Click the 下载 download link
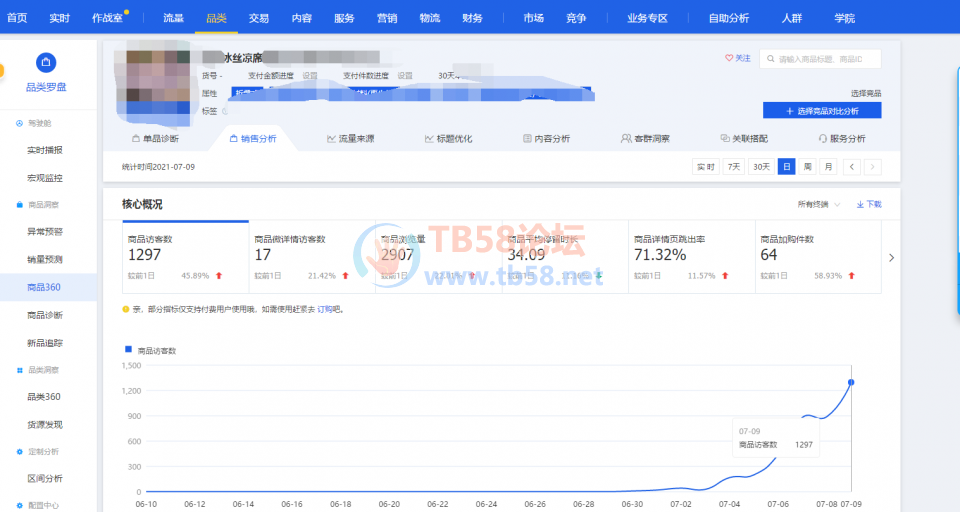 (869, 204)
